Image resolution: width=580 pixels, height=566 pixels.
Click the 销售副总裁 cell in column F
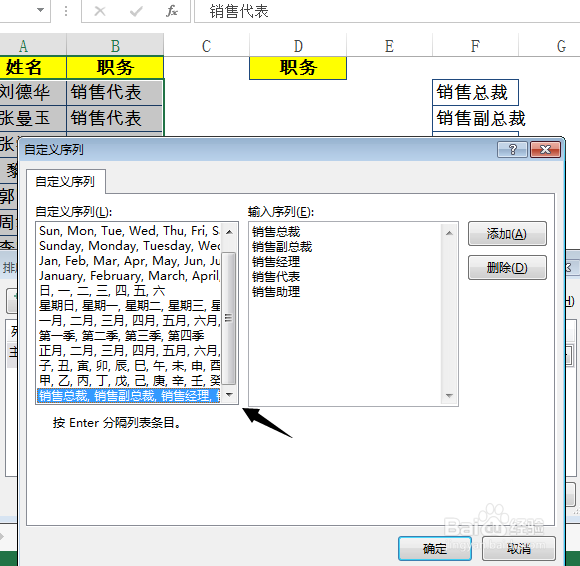pos(475,118)
